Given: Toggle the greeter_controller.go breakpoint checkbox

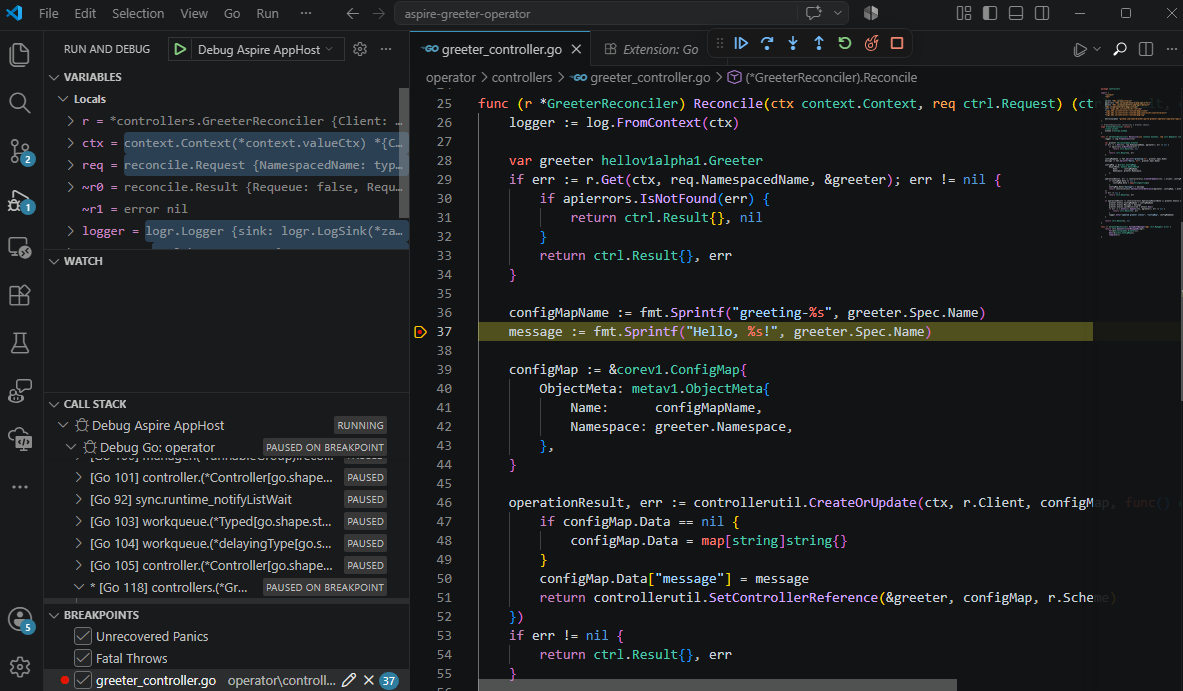Looking at the screenshot, I should pyautogui.click(x=83, y=680).
